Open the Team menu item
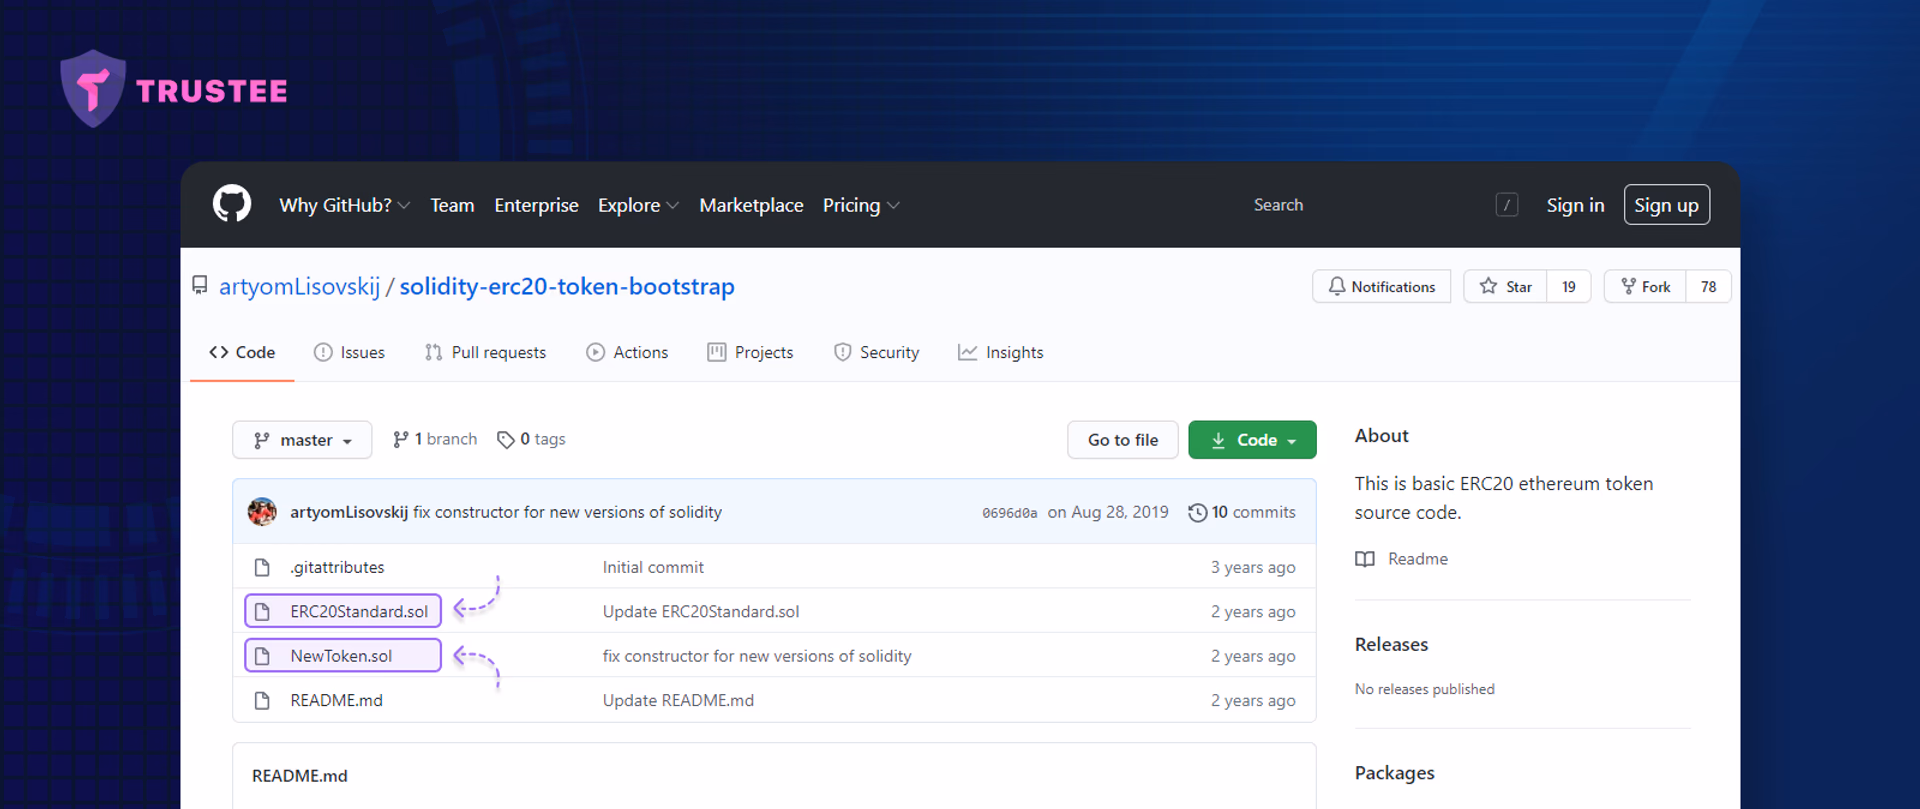Screen dimensions: 1920x809 coord(452,205)
